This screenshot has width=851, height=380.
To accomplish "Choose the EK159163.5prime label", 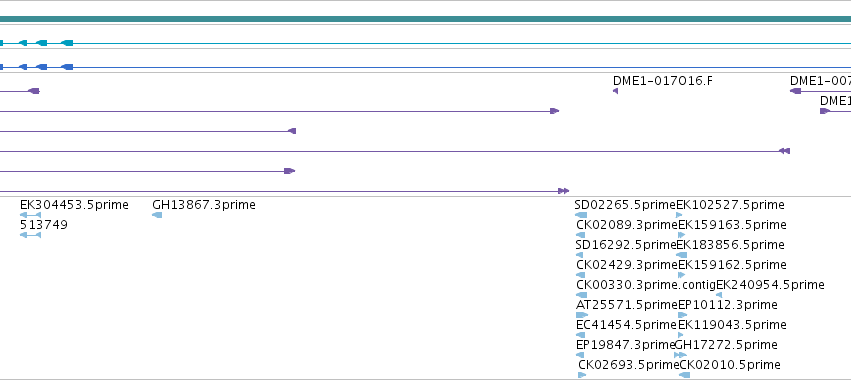I will tap(733, 225).
